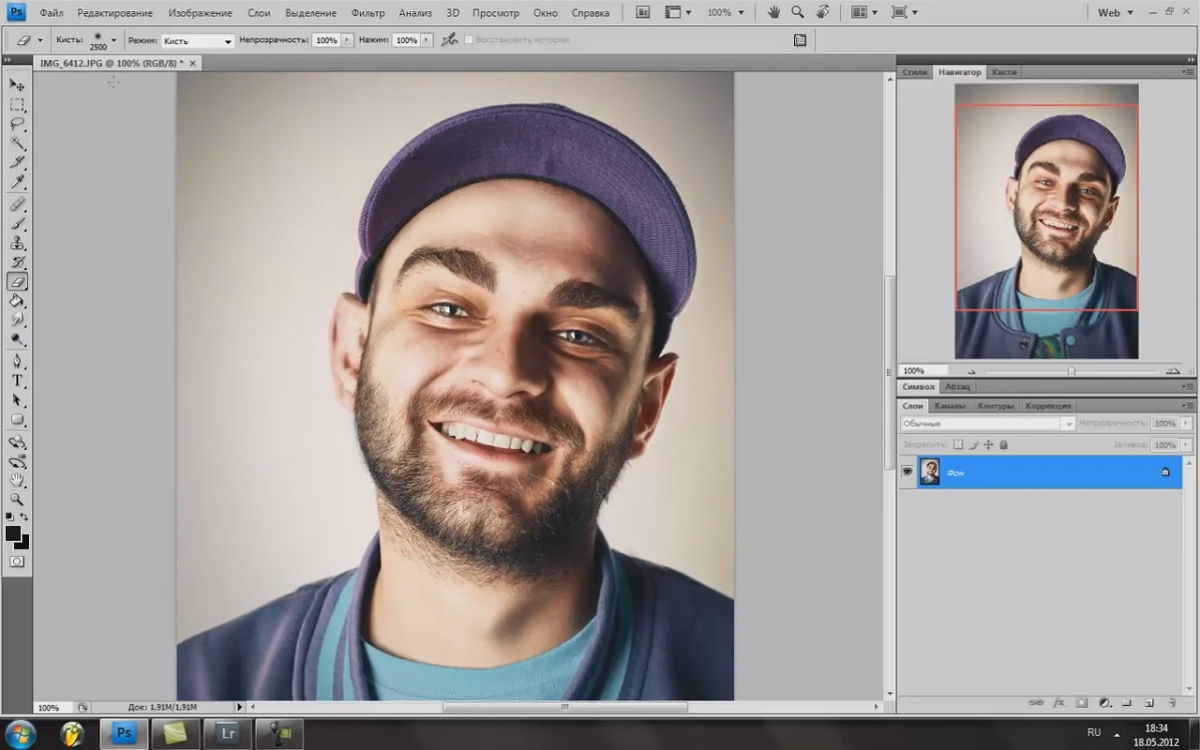The image size is (1200, 750).
Task: Open the Режим Кисть dropdown
Action: pyautogui.click(x=197, y=41)
